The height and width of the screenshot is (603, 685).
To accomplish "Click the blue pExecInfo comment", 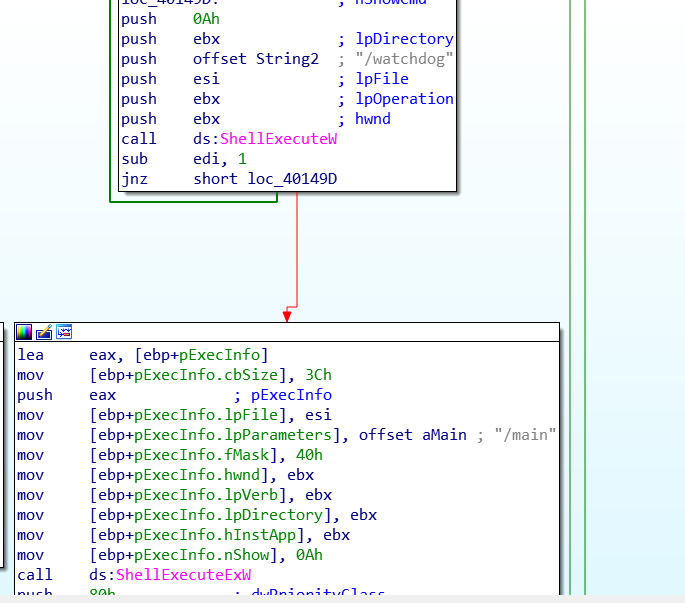I will 291,395.
